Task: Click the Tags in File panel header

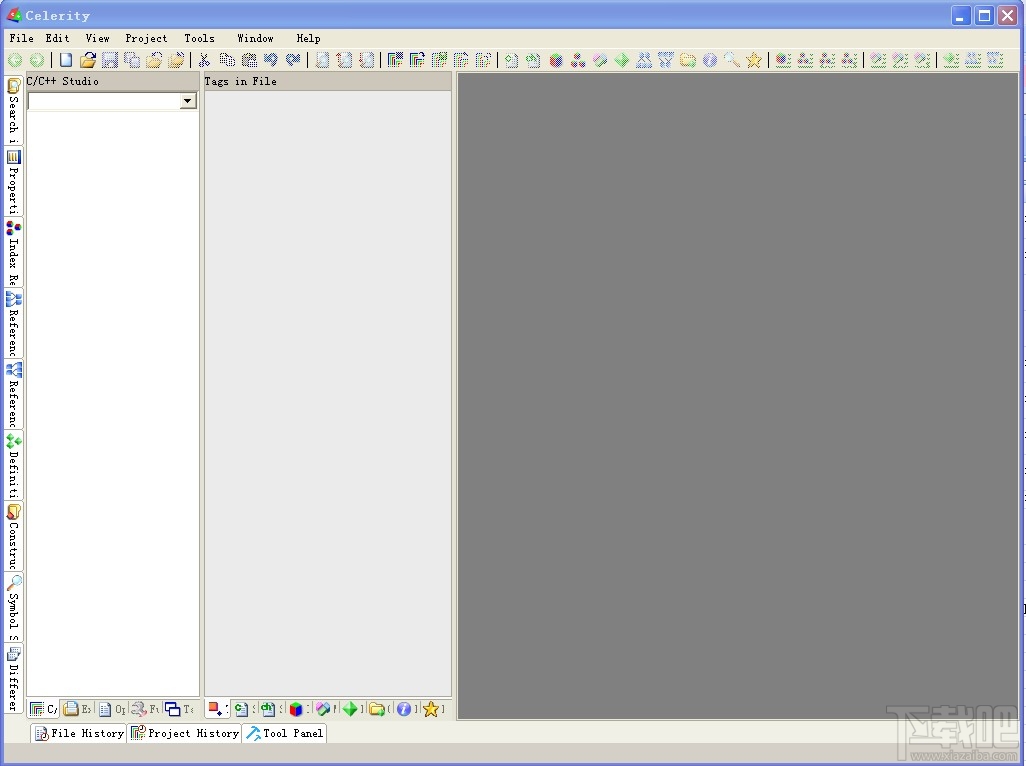Action: (x=327, y=81)
